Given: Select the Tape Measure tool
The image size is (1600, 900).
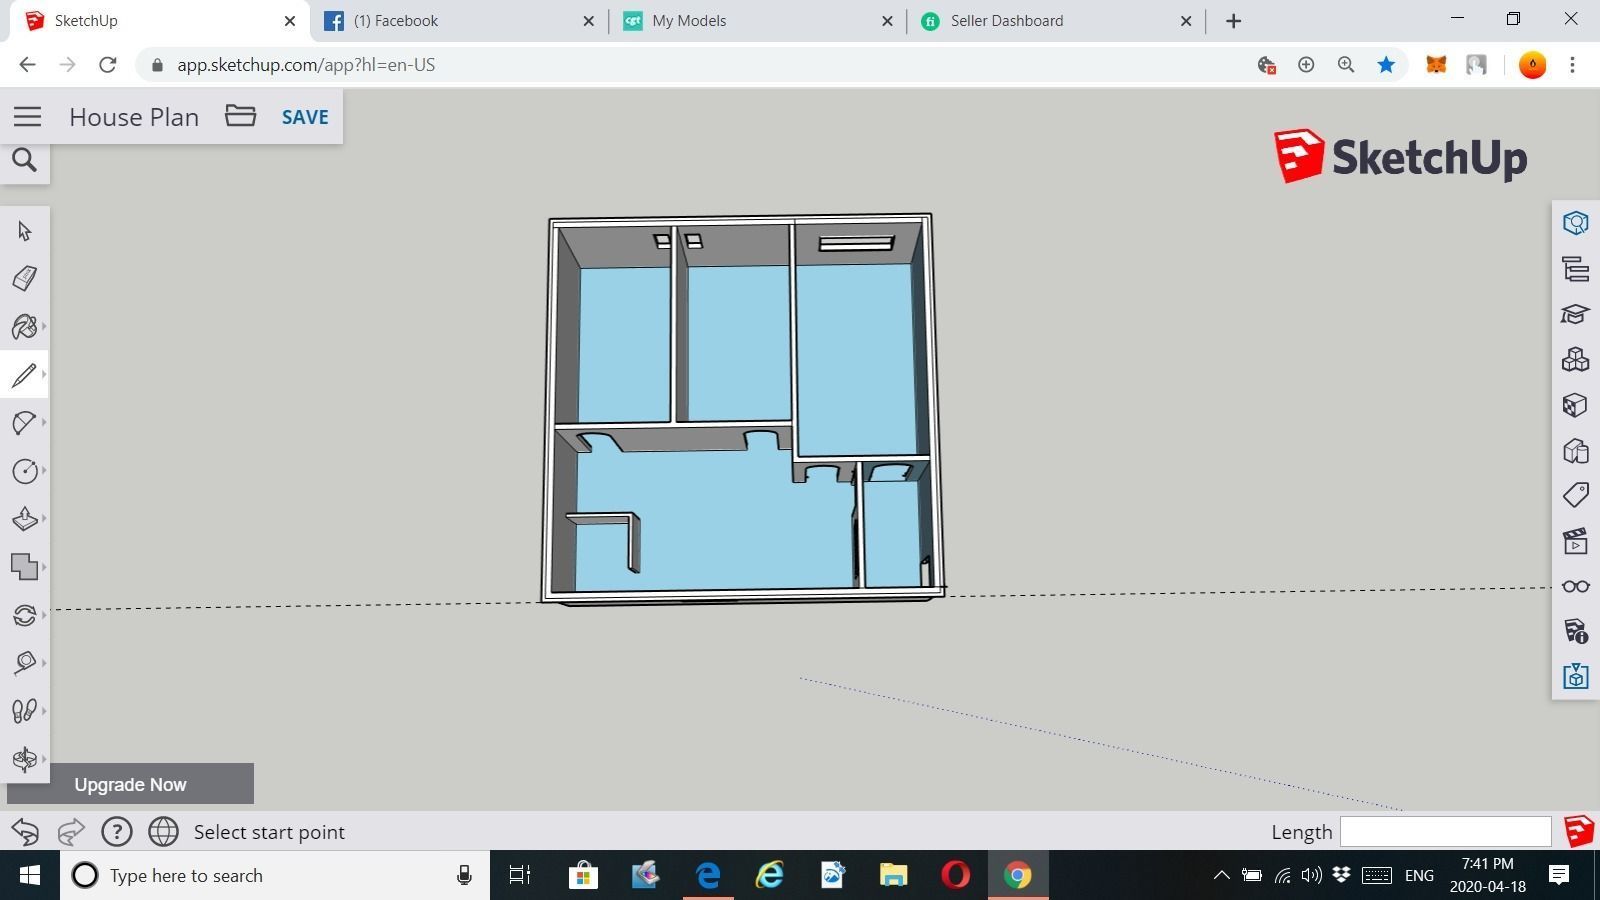Looking at the screenshot, I should click(25, 662).
